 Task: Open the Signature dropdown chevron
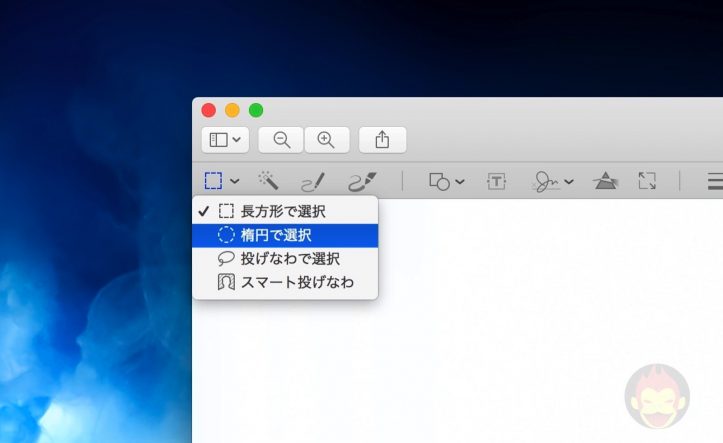pyautogui.click(x=569, y=182)
